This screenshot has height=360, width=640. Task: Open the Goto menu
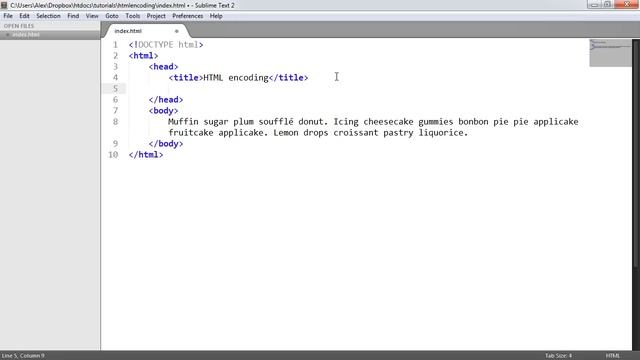tap(112, 16)
